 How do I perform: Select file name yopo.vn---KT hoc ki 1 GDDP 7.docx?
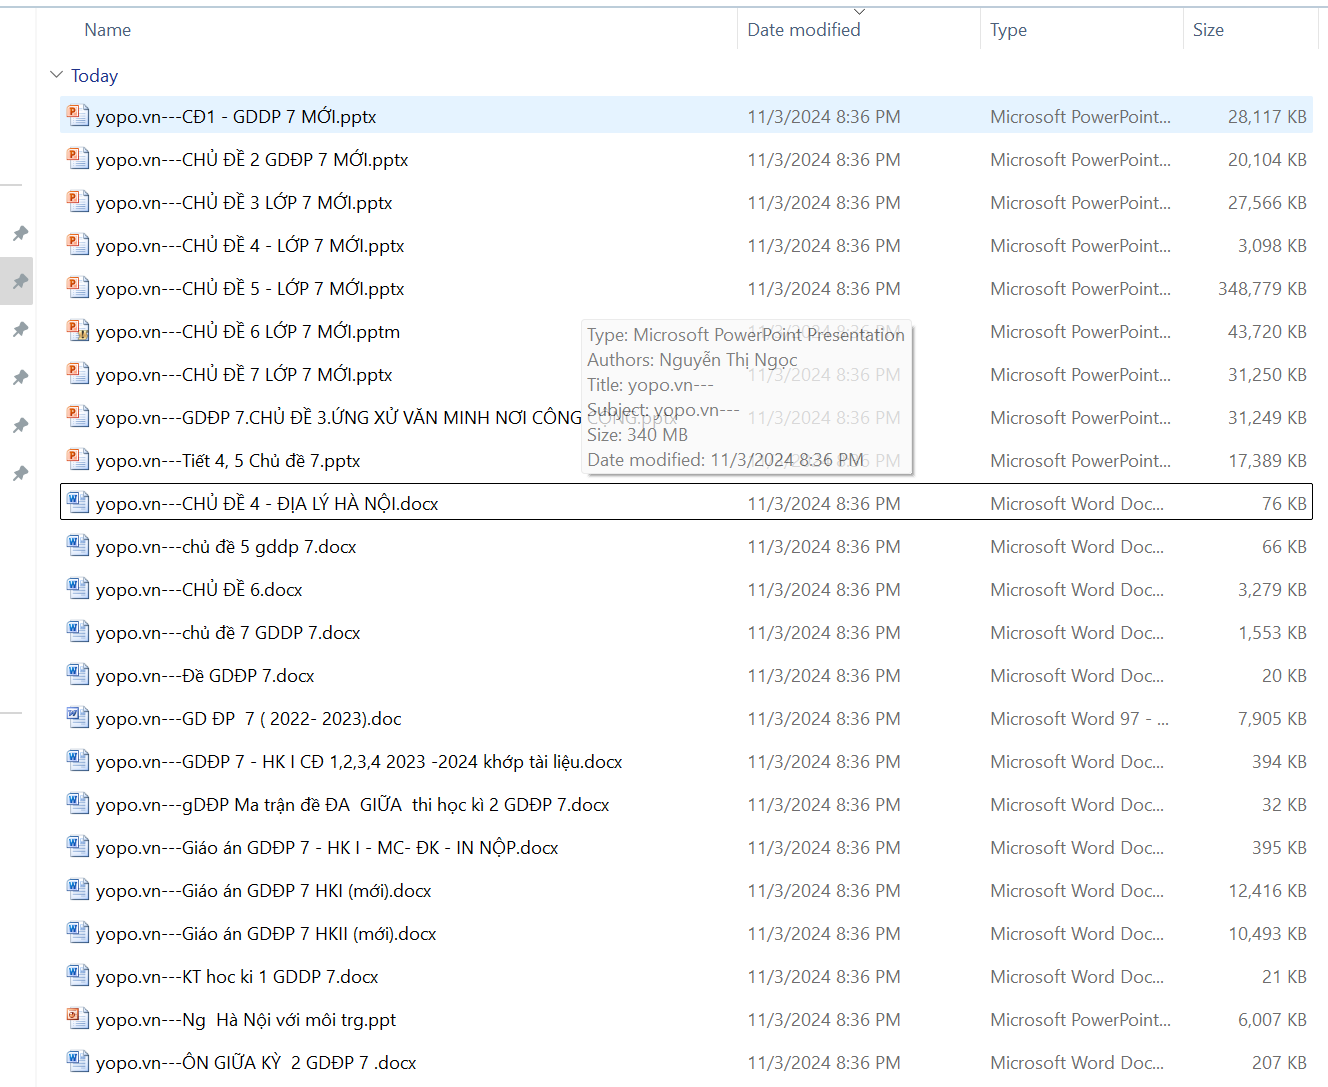point(237,977)
